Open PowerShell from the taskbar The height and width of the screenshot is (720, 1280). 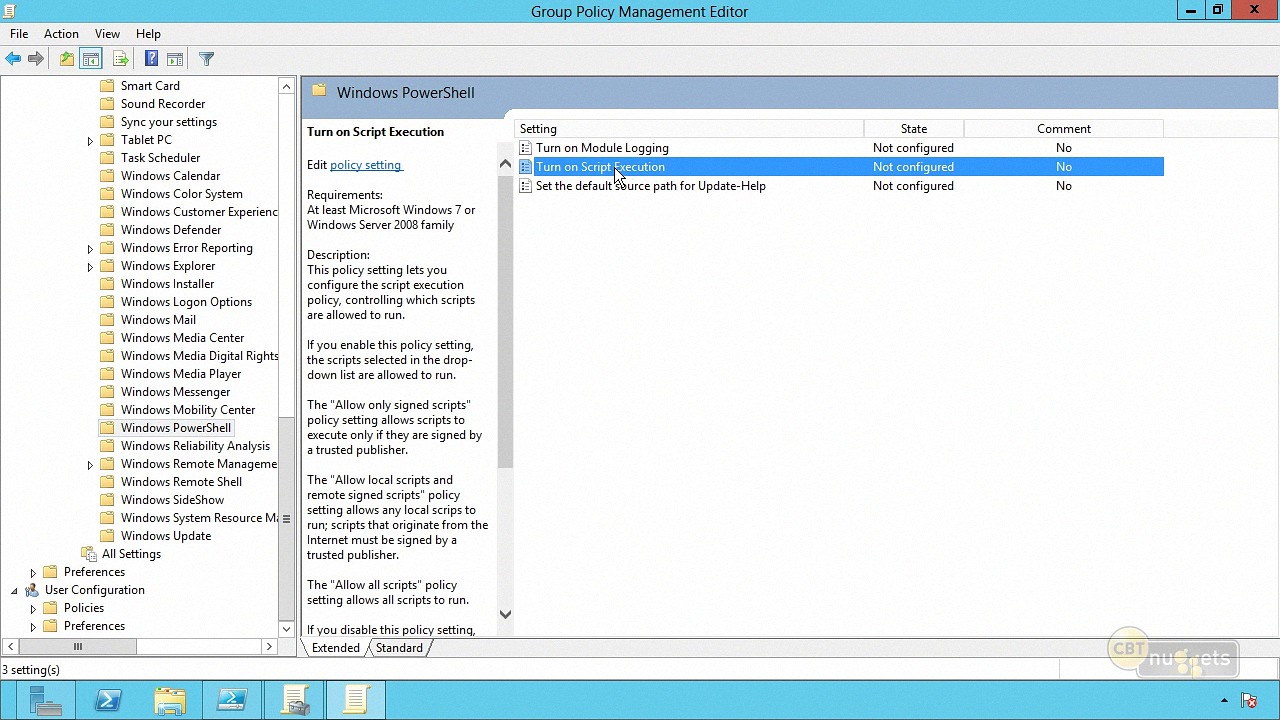point(108,700)
